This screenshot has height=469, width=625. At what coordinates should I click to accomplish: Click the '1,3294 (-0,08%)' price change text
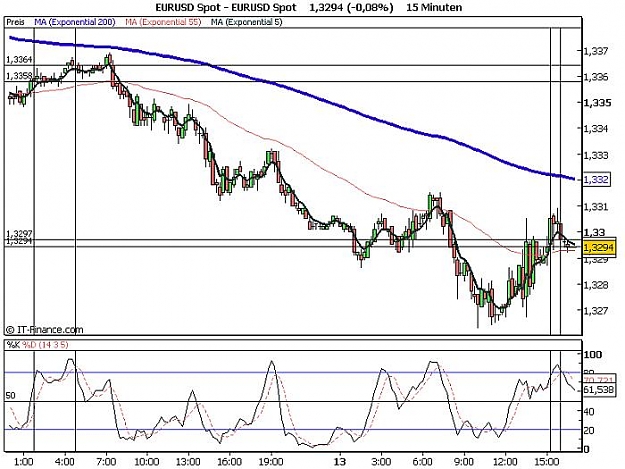[x=351, y=7]
